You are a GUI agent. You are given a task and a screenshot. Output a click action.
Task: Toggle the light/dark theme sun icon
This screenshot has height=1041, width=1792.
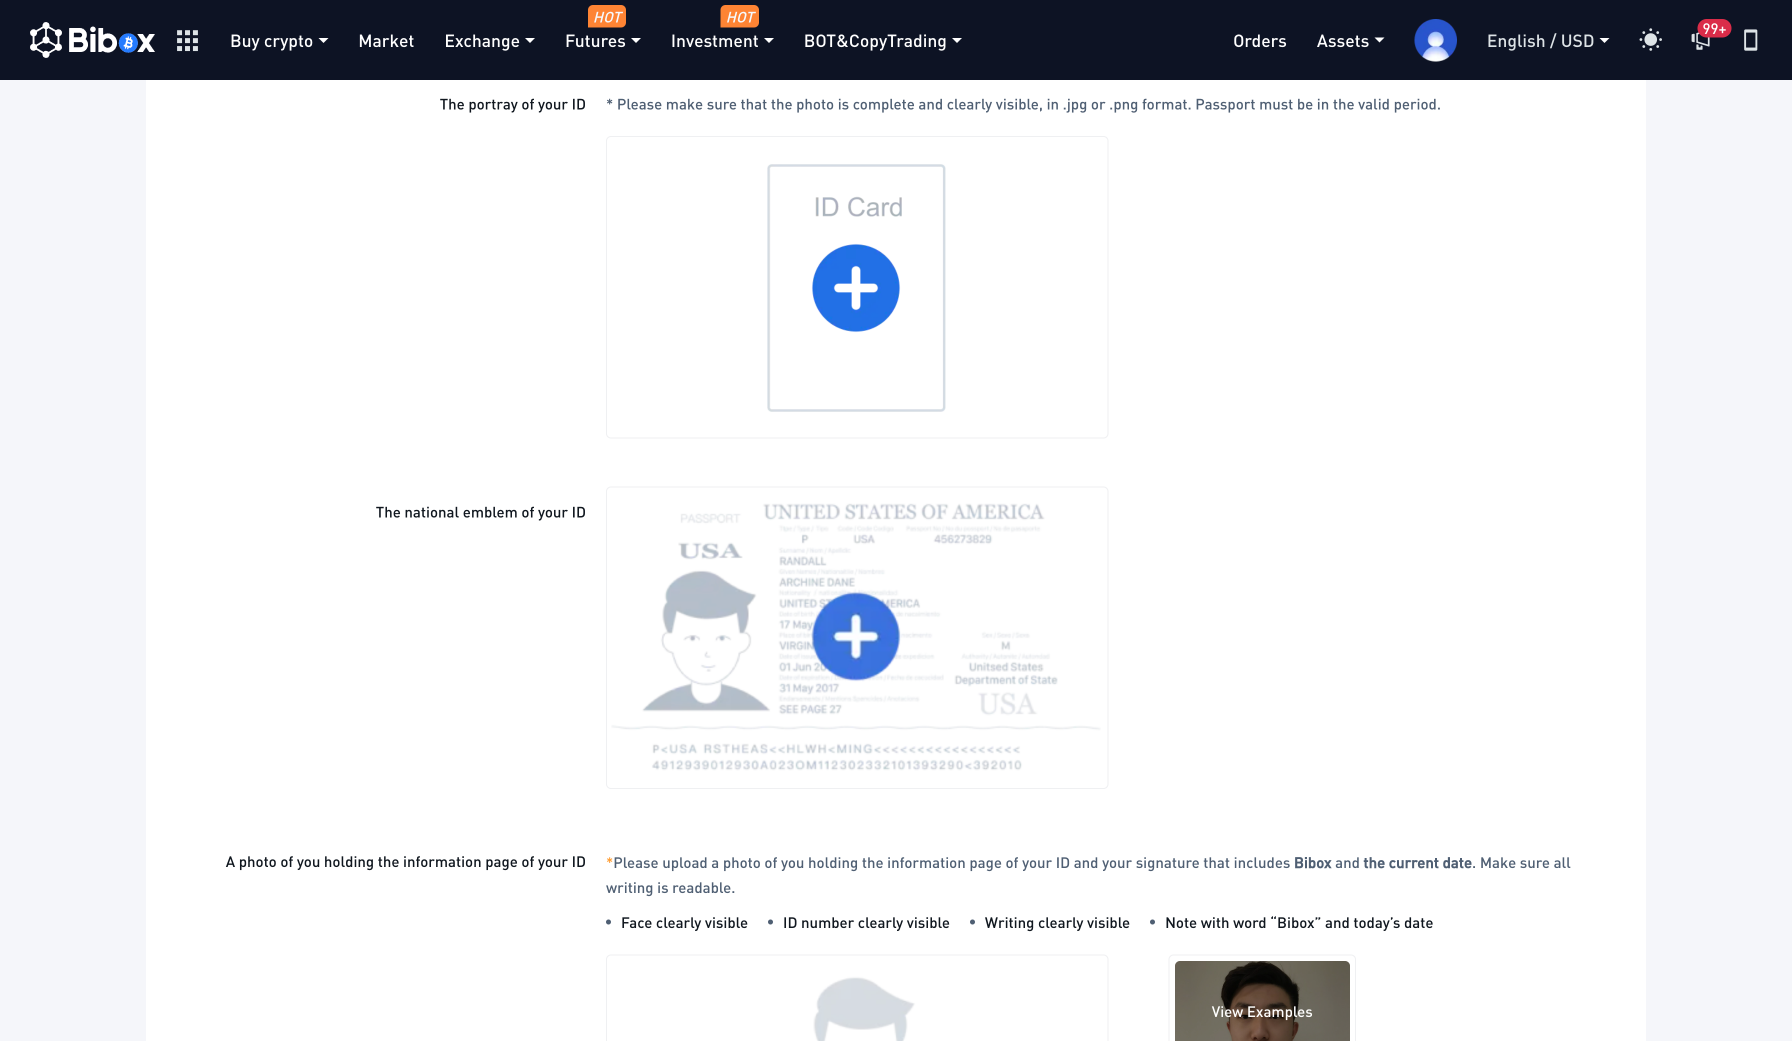[x=1650, y=41]
